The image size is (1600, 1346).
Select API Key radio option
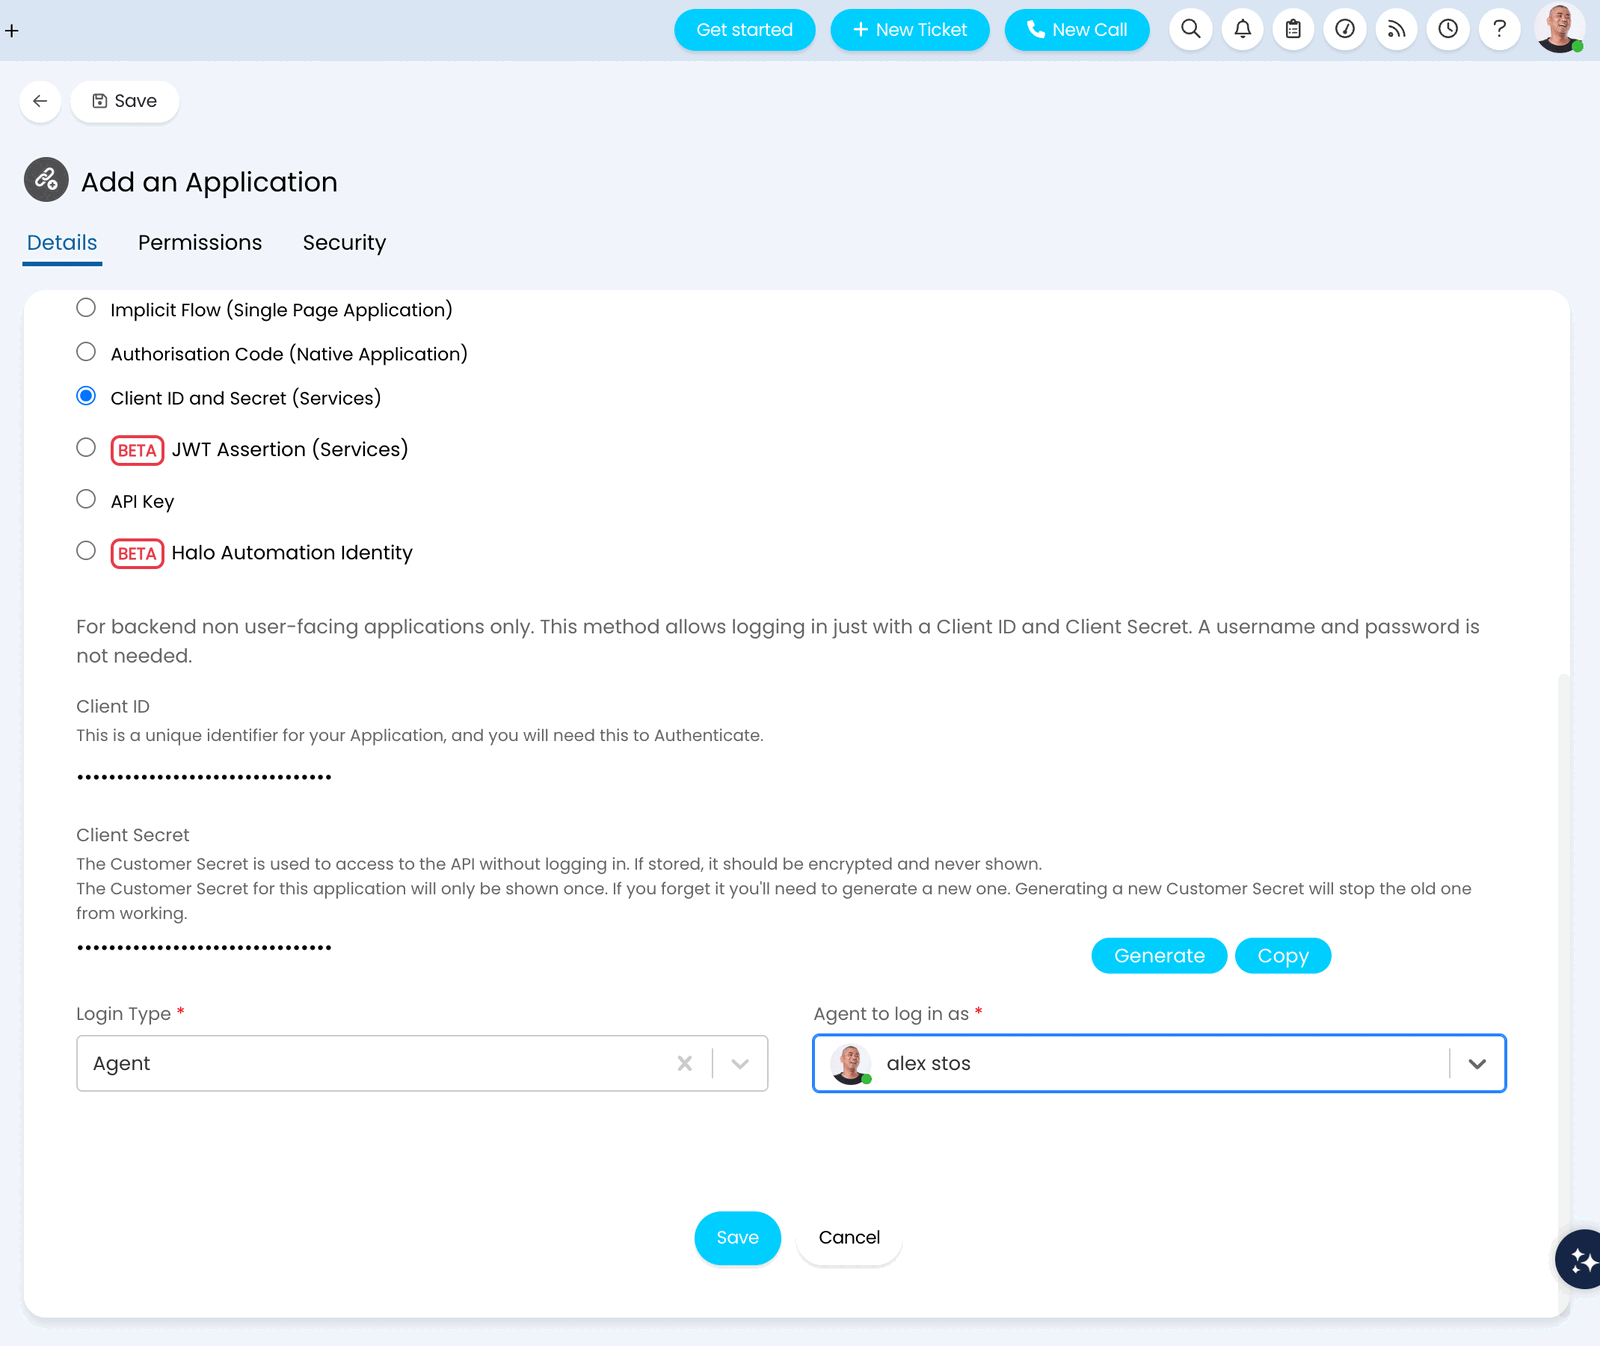[x=86, y=499]
